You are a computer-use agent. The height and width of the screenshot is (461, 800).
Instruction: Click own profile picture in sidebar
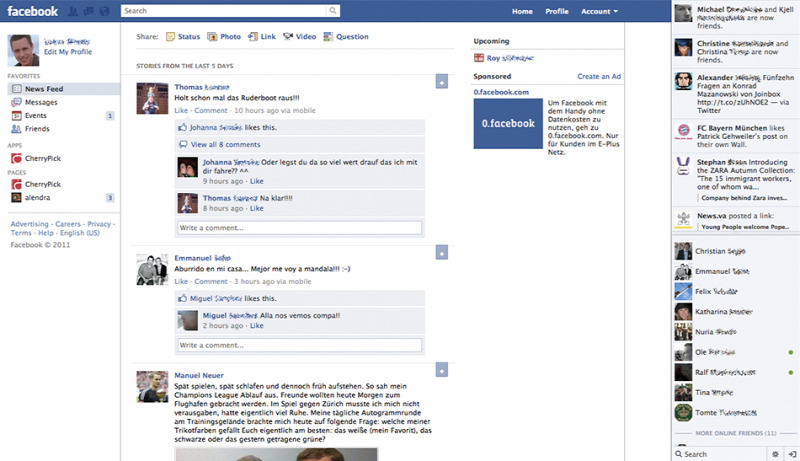pyautogui.click(x=23, y=50)
